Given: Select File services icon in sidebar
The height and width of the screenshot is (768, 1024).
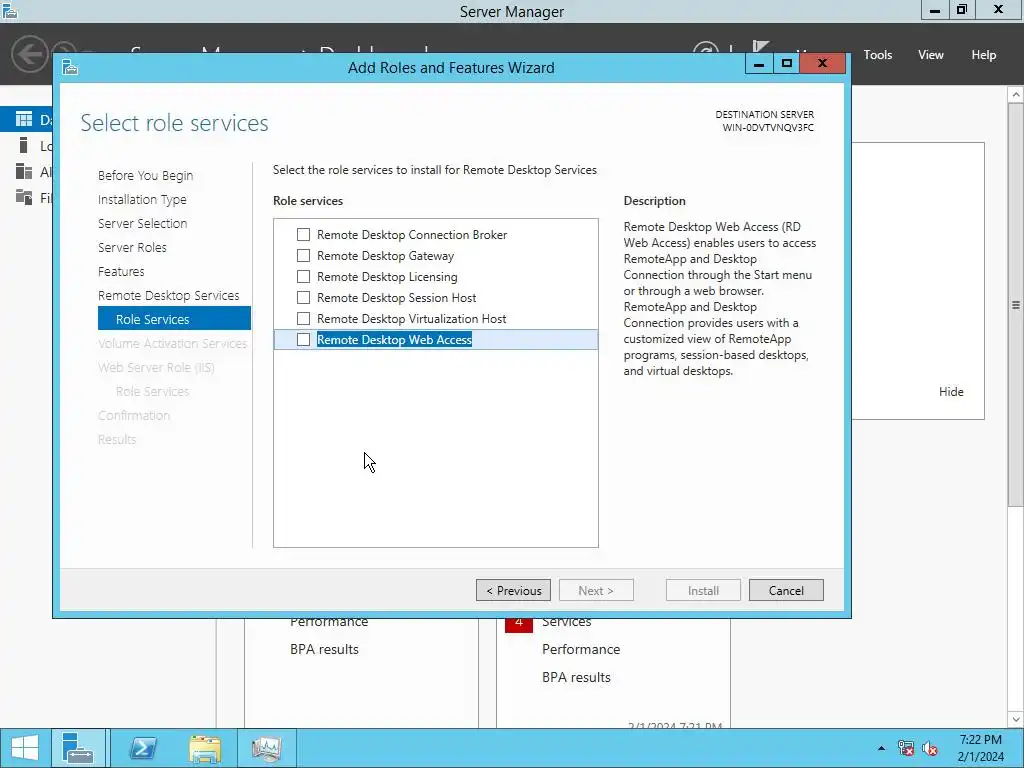Looking at the screenshot, I should pyautogui.click(x=24, y=197).
